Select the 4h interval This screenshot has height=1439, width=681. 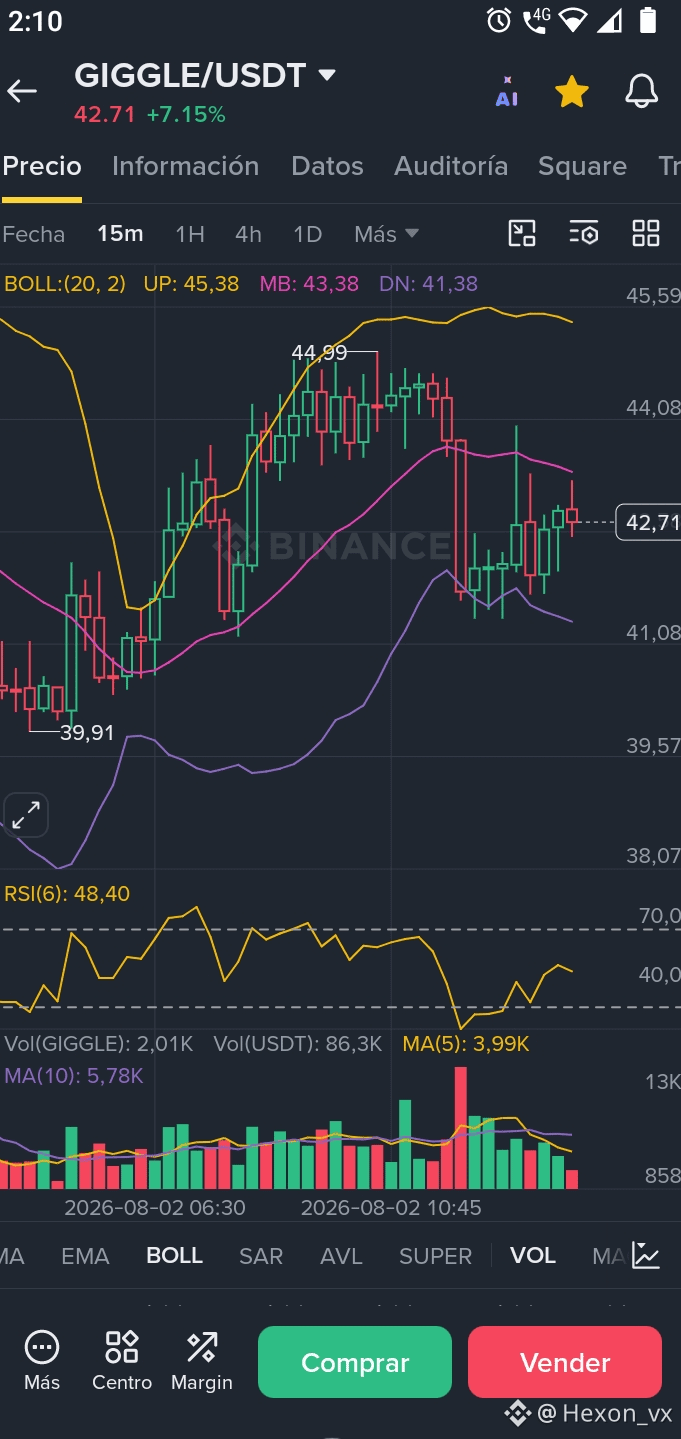click(x=248, y=234)
